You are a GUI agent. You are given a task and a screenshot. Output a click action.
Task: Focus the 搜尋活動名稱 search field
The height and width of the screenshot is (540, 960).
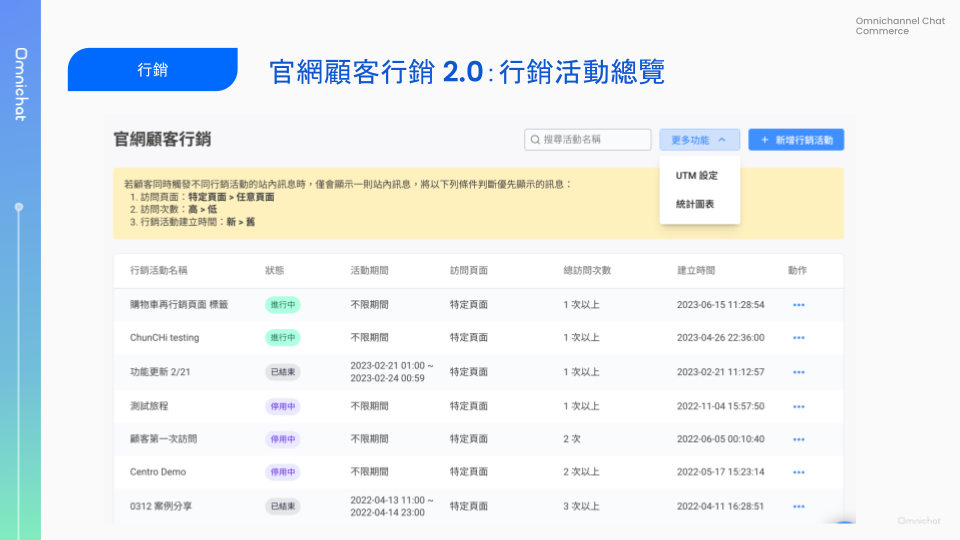click(x=588, y=140)
